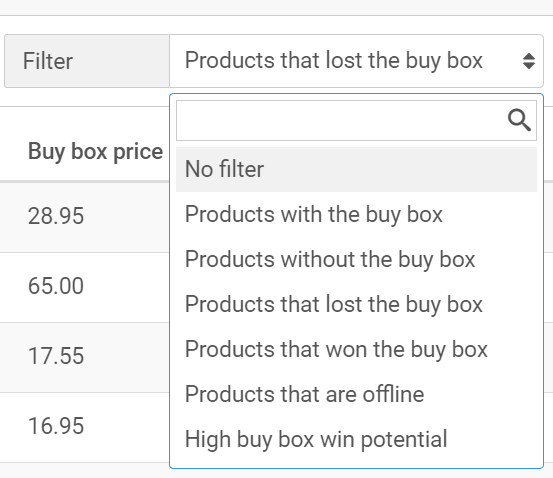Screen dimensions: 553x478
Task: Sort by the Buy box price column
Action: 95,152
